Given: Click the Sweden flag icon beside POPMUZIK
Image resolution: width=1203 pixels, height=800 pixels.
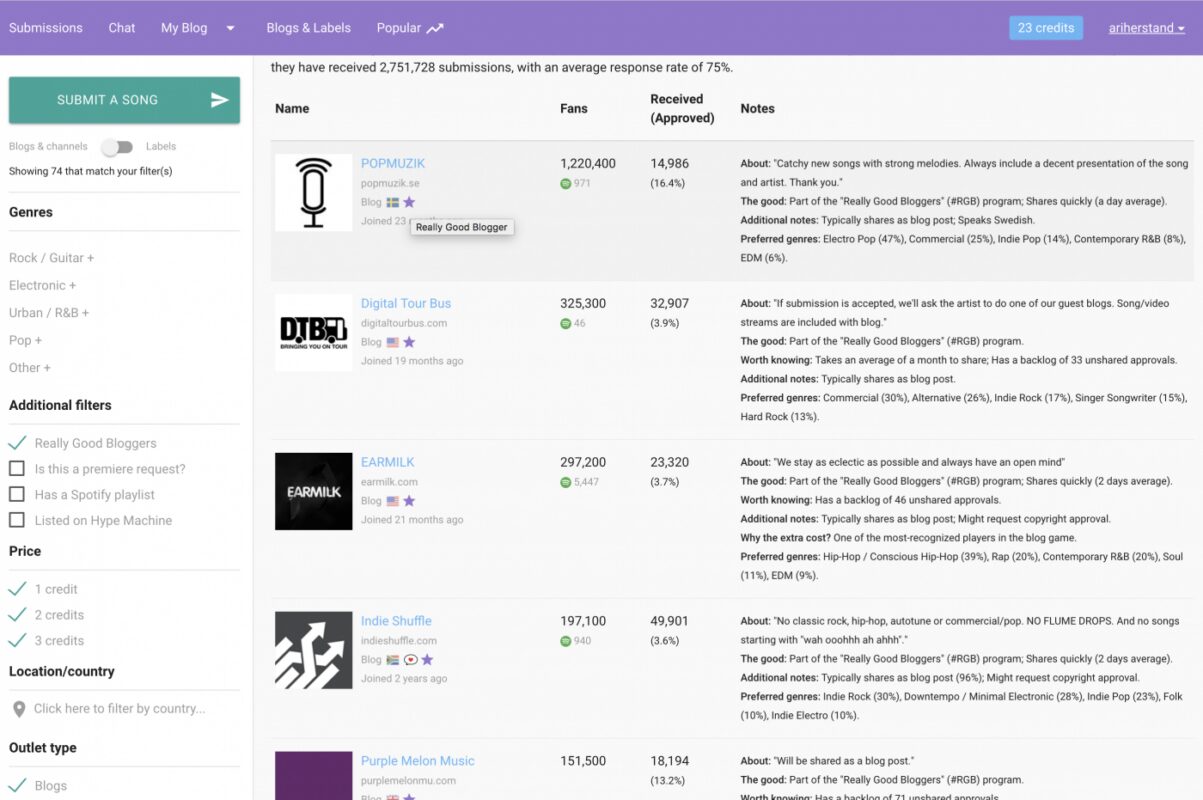Looking at the screenshot, I should pos(393,202).
